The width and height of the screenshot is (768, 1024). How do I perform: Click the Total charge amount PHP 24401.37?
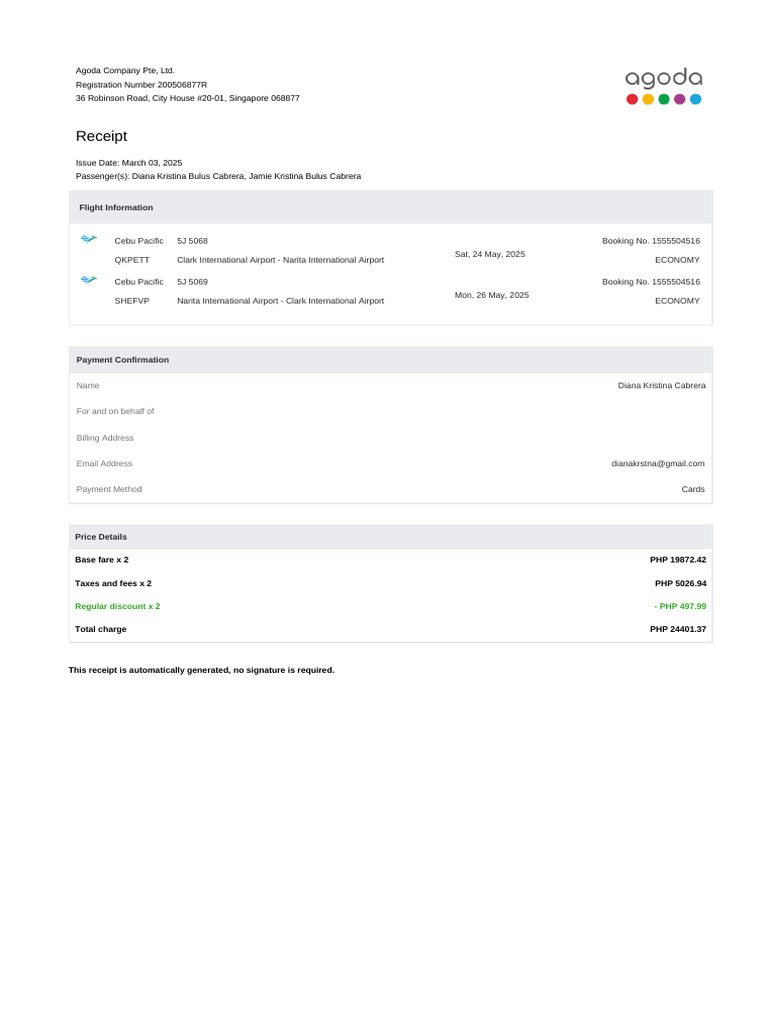click(x=678, y=629)
